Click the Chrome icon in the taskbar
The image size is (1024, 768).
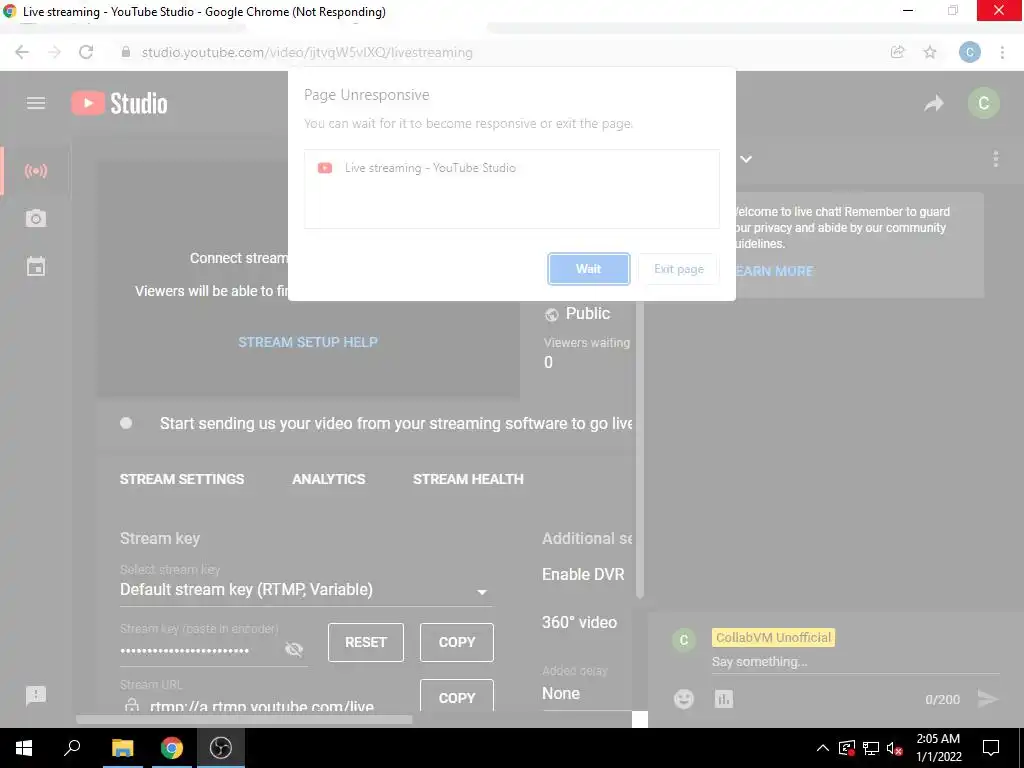[x=172, y=748]
